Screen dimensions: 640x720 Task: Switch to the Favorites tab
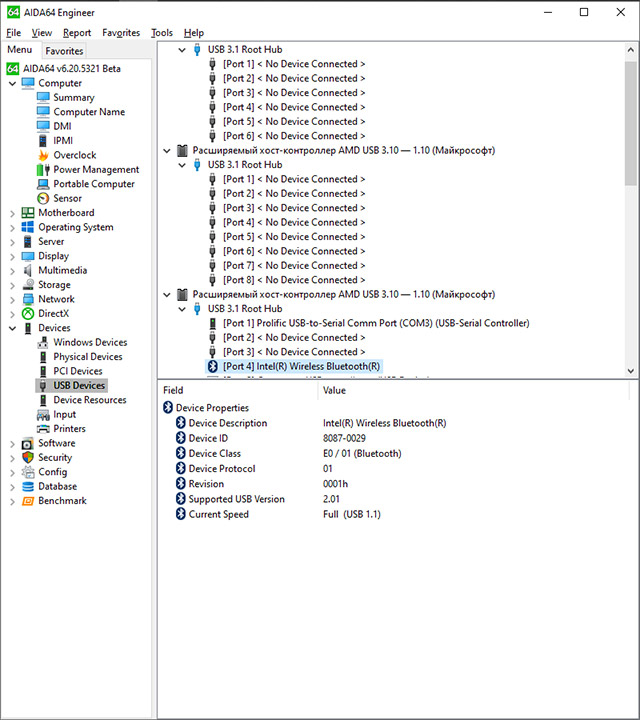64,51
